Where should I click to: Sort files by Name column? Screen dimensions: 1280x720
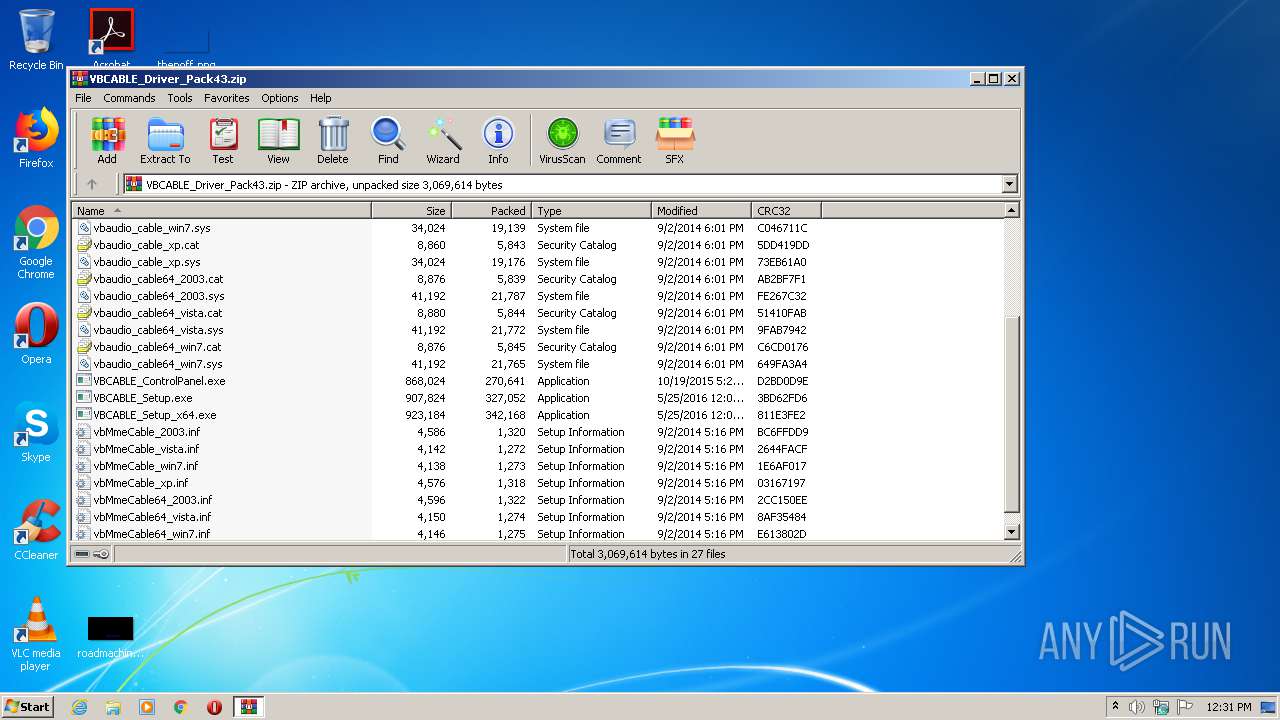tap(222, 210)
